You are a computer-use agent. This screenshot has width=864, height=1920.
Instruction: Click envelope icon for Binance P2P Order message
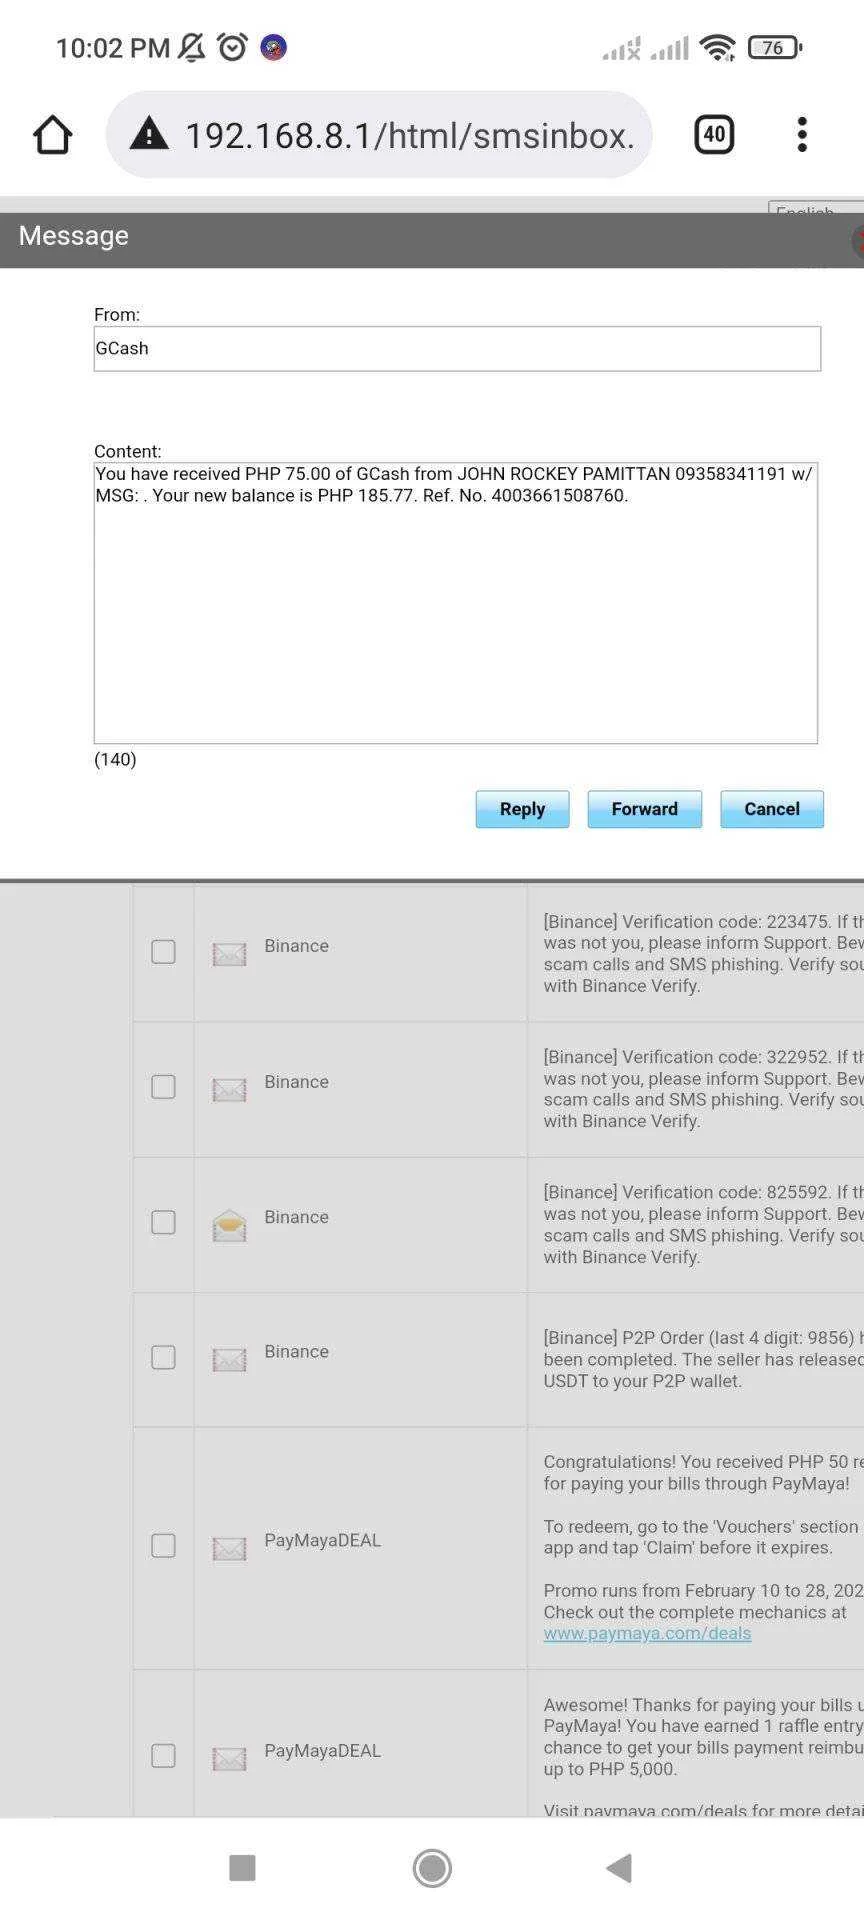229,1359
